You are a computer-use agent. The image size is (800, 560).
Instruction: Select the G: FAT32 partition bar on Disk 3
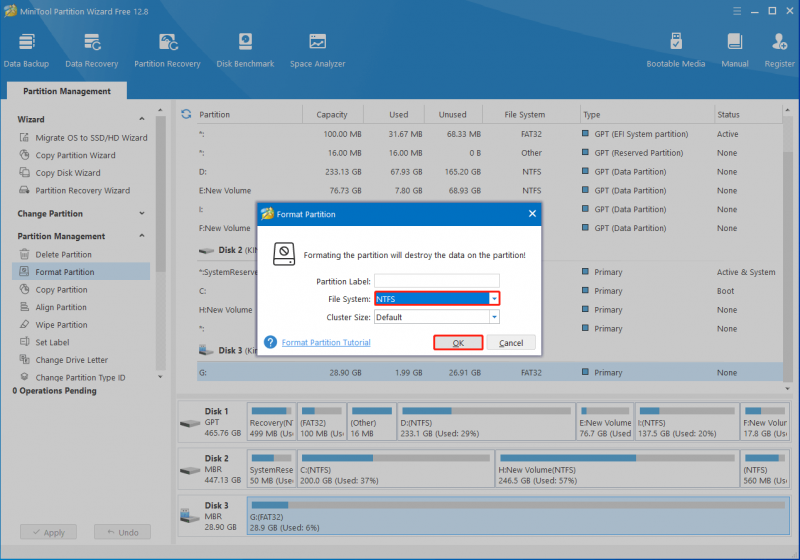pyautogui.click(x=518, y=516)
